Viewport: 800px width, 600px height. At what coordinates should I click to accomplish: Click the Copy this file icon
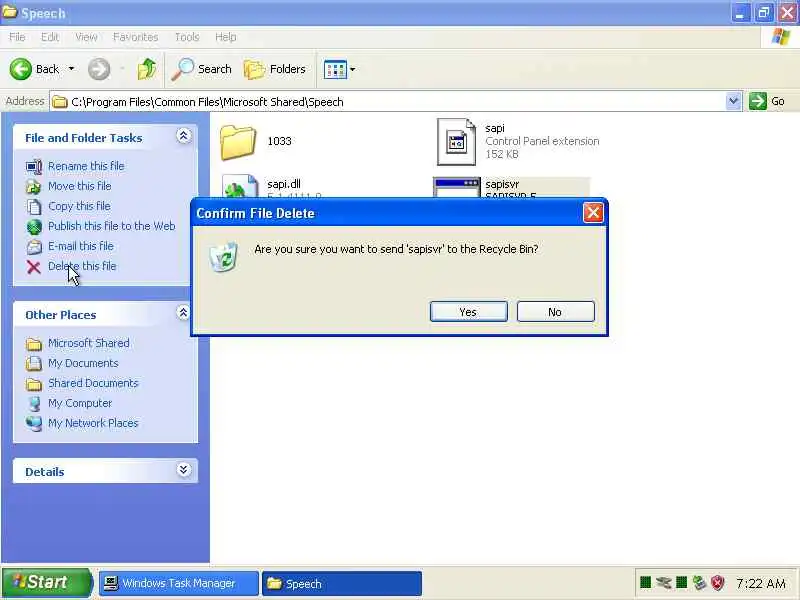[34, 207]
